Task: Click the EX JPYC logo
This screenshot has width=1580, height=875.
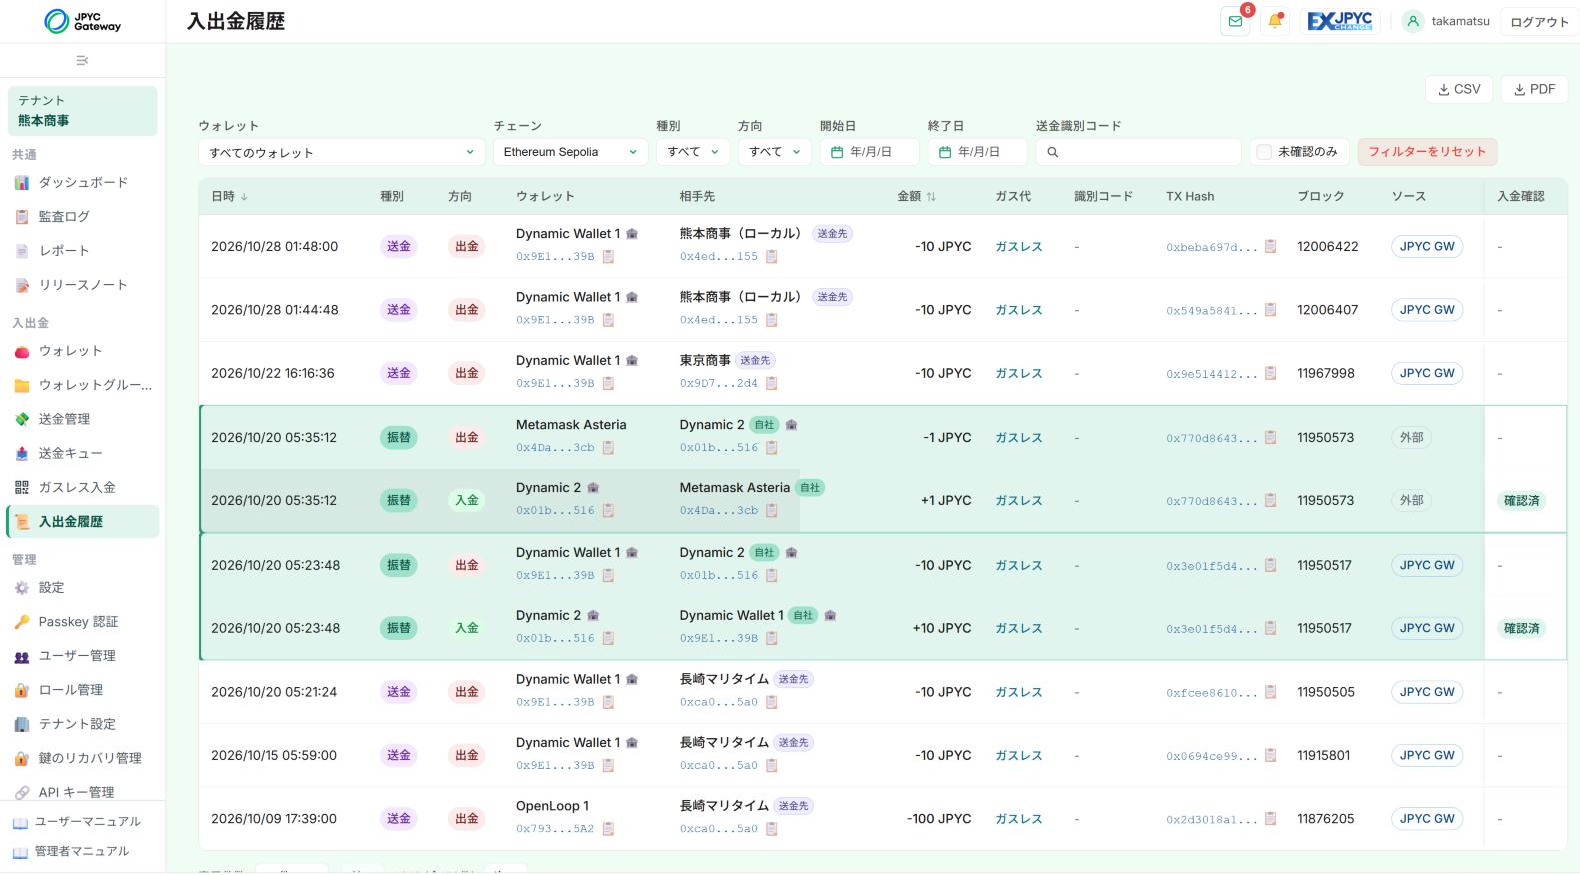Action: click(1340, 21)
